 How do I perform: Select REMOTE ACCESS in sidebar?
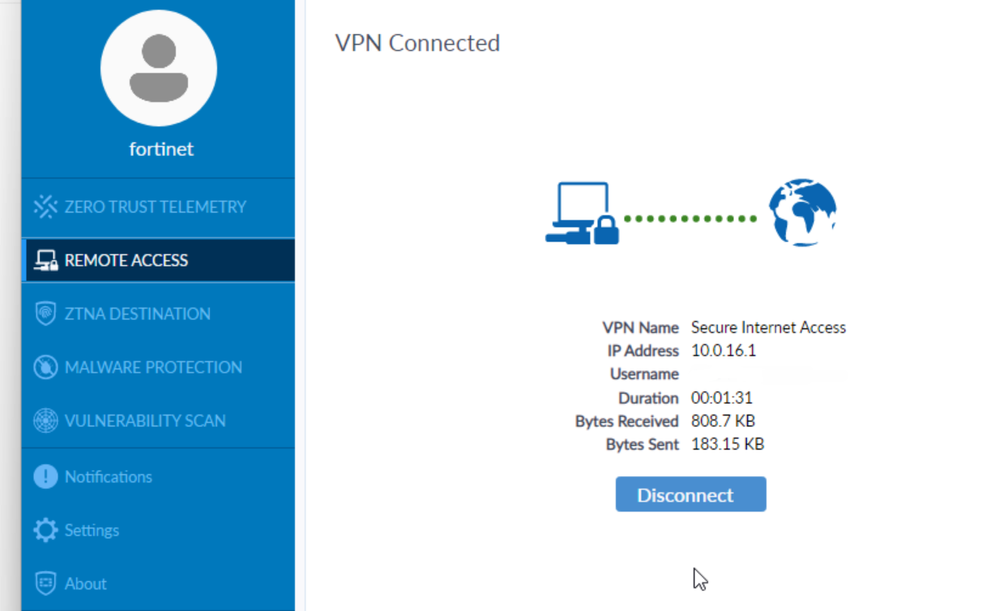point(126,261)
